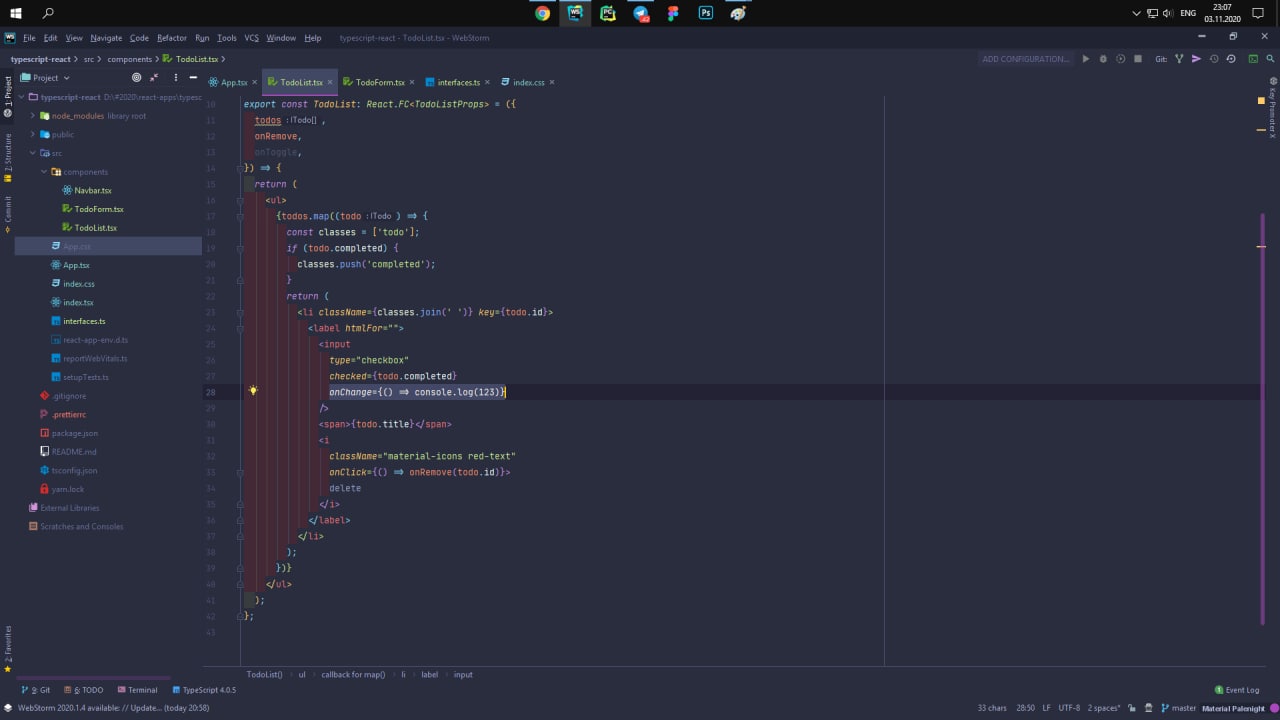This screenshot has height=720, width=1280.
Task: Click the Search Everywhere magnifier icon
Action: pyautogui.click(x=1270, y=59)
